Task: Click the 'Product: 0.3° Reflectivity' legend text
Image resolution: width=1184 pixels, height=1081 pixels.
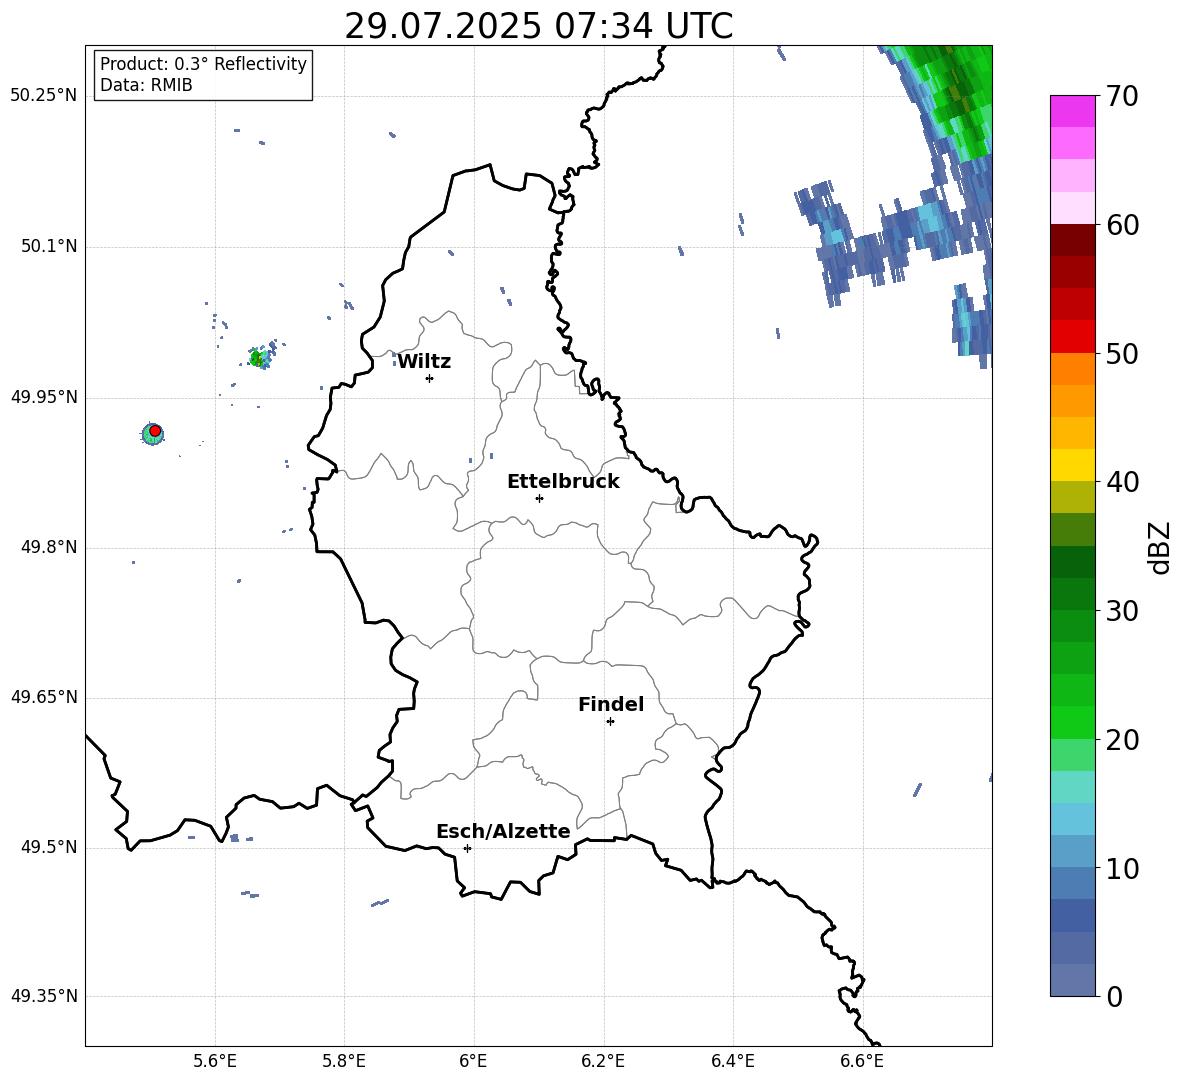Action: pos(203,64)
